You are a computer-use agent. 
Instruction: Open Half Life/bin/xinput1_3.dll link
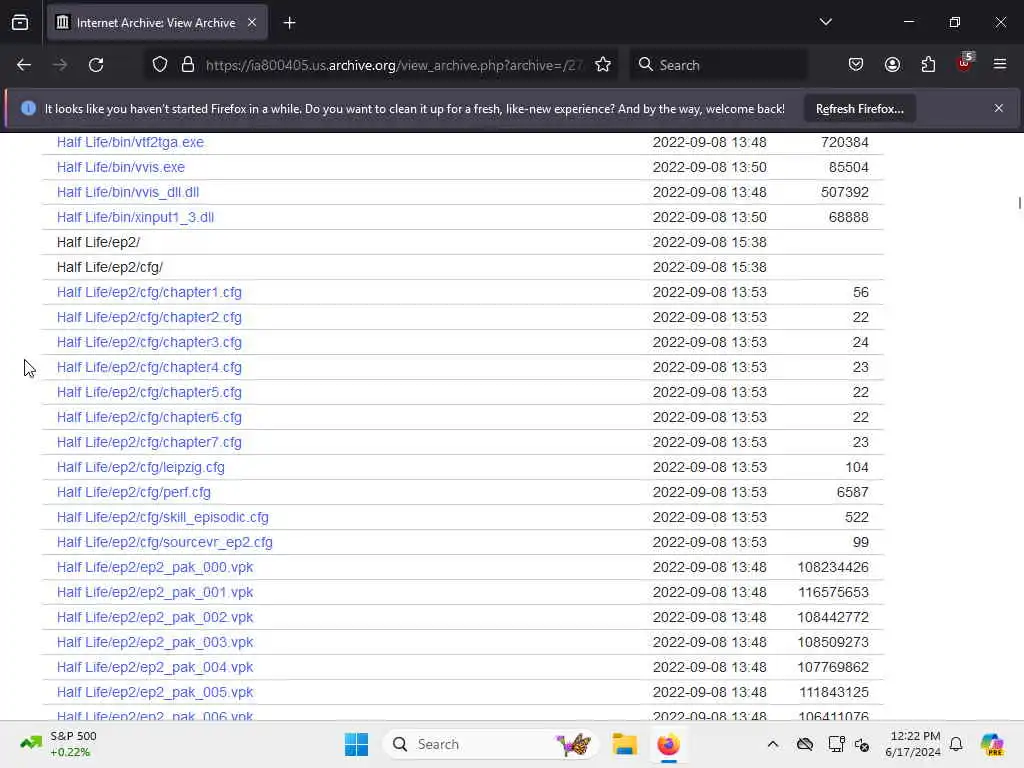[x=135, y=217]
